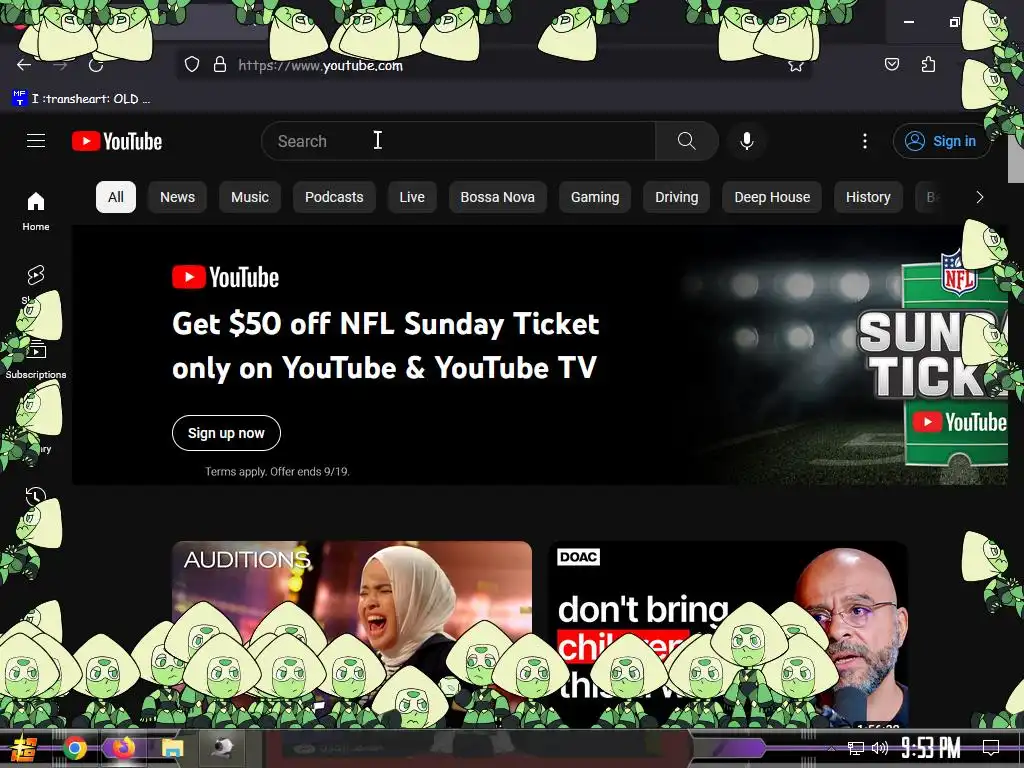This screenshot has height=768, width=1024.
Task: Show more chips with right arrow
Action: [x=979, y=197]
